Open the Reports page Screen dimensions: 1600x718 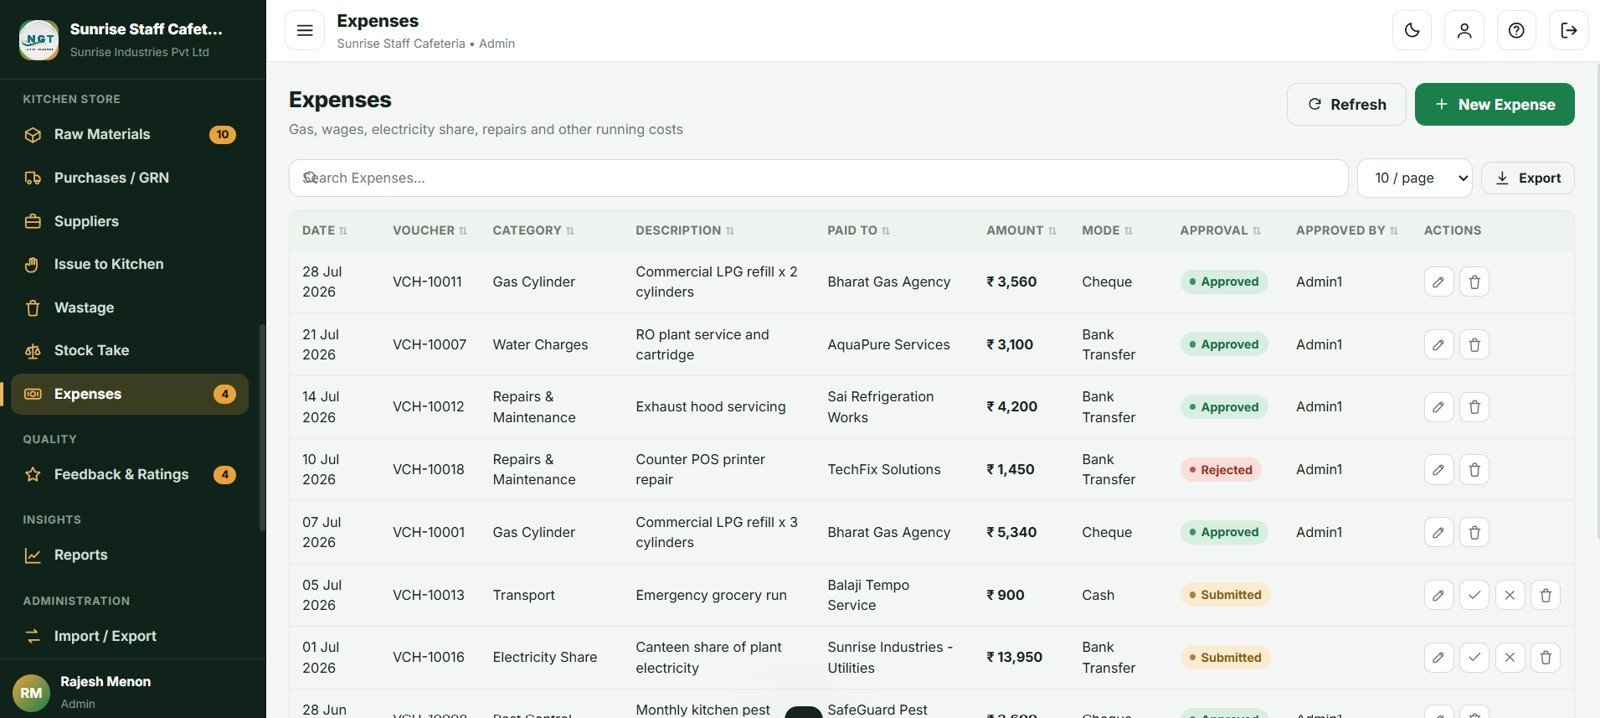(x=130, y=555)
